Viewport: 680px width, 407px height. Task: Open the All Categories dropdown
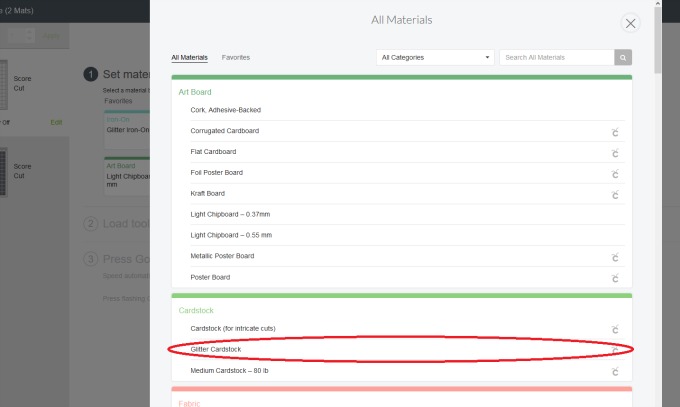435,57
